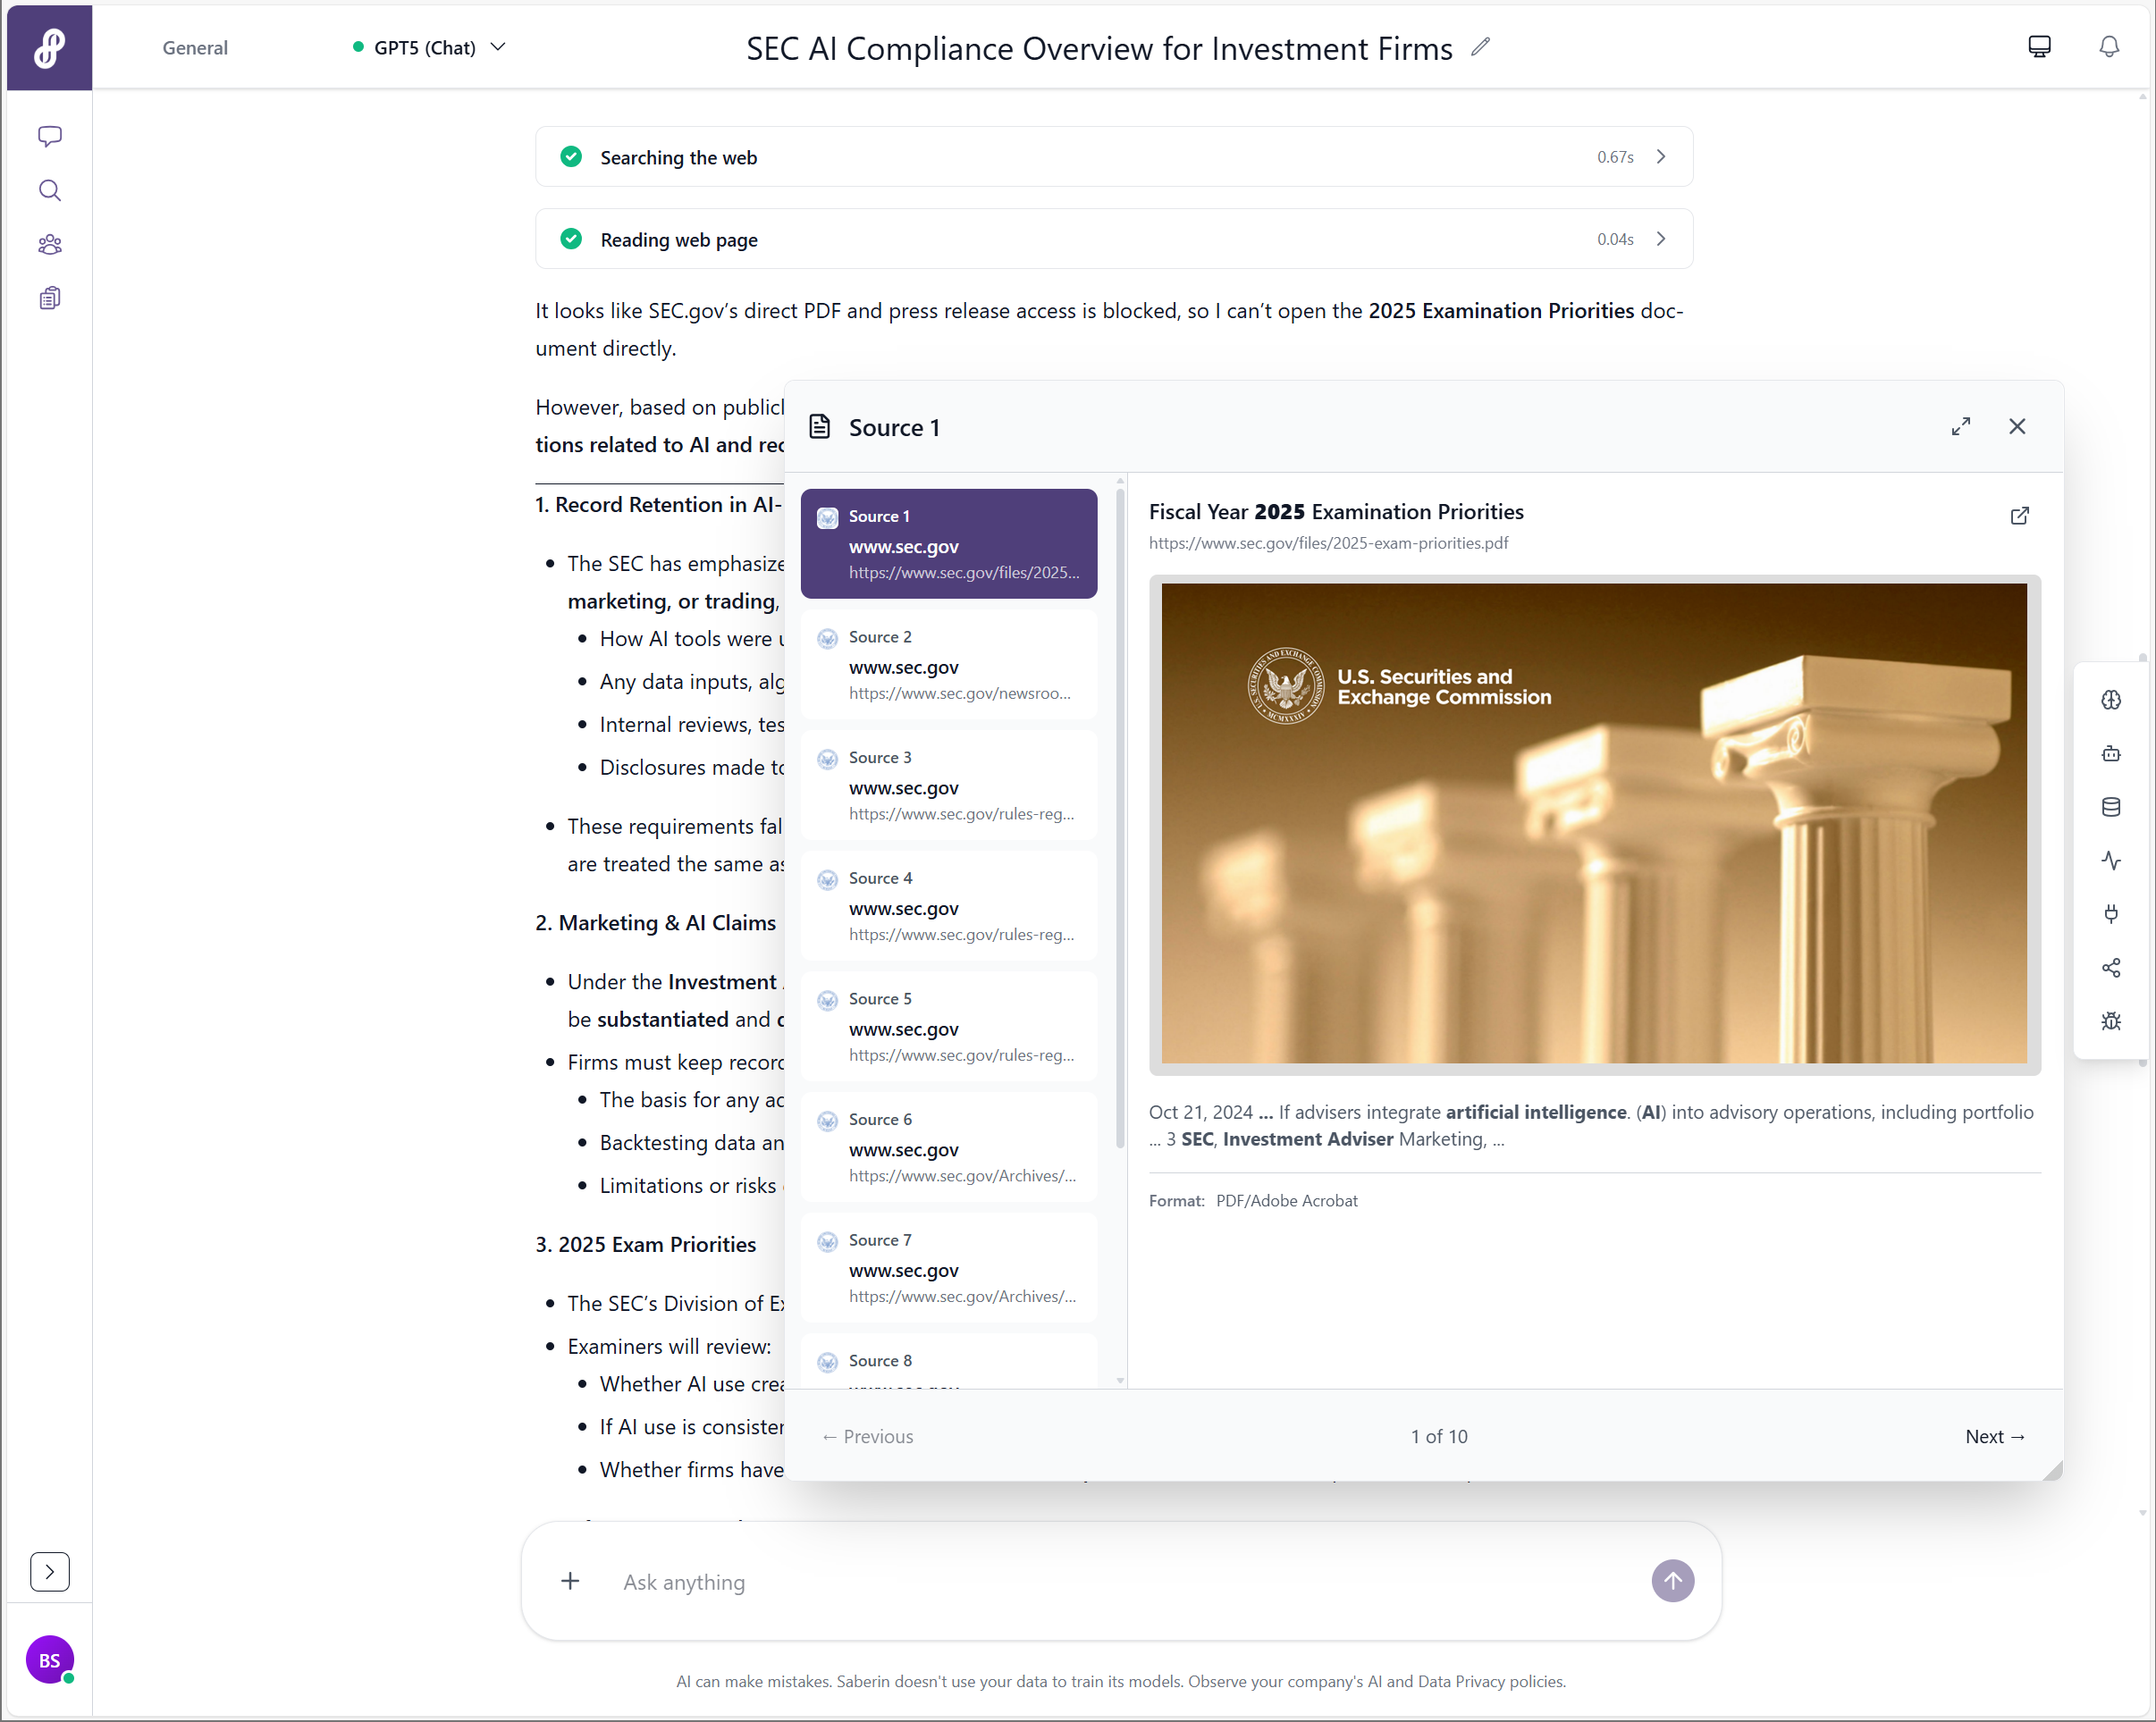The height and width of the screenshot is (1722, 2156).
Task: Open the chat conversations panel in sidebar
Action: (x=49, y=136)
